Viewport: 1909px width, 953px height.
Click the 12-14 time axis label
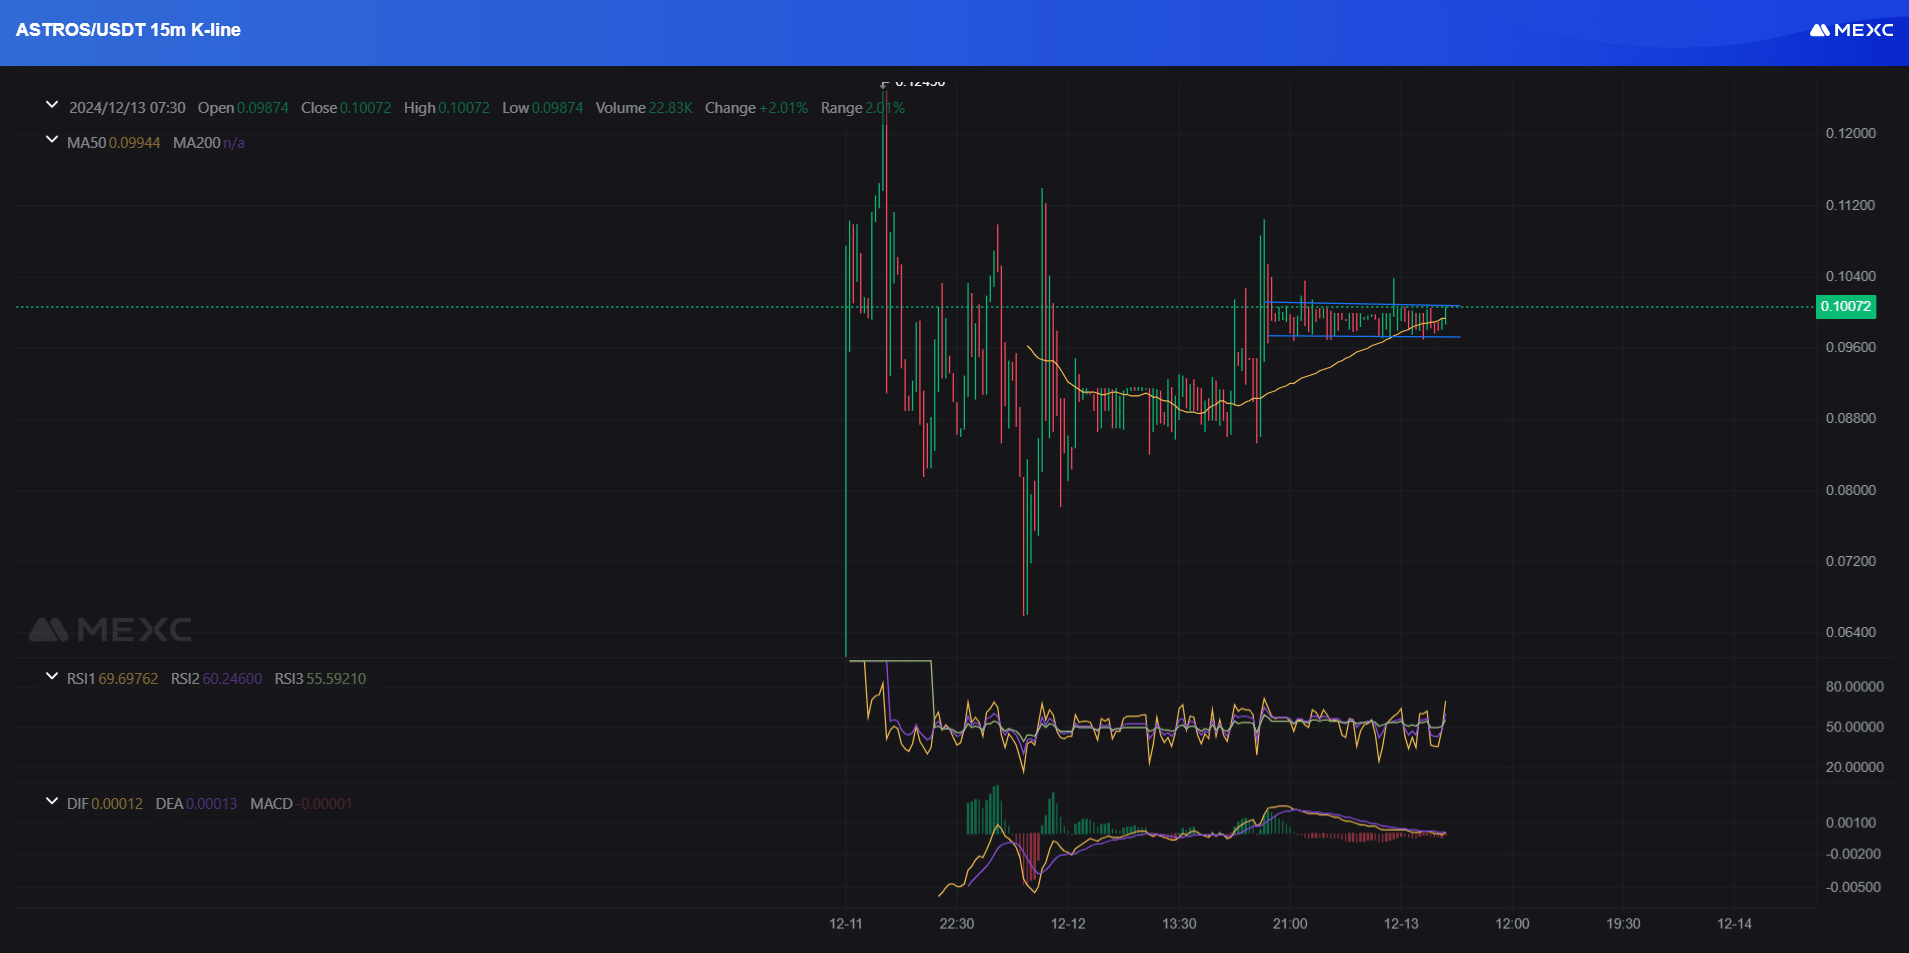[x=1734, y=924]
